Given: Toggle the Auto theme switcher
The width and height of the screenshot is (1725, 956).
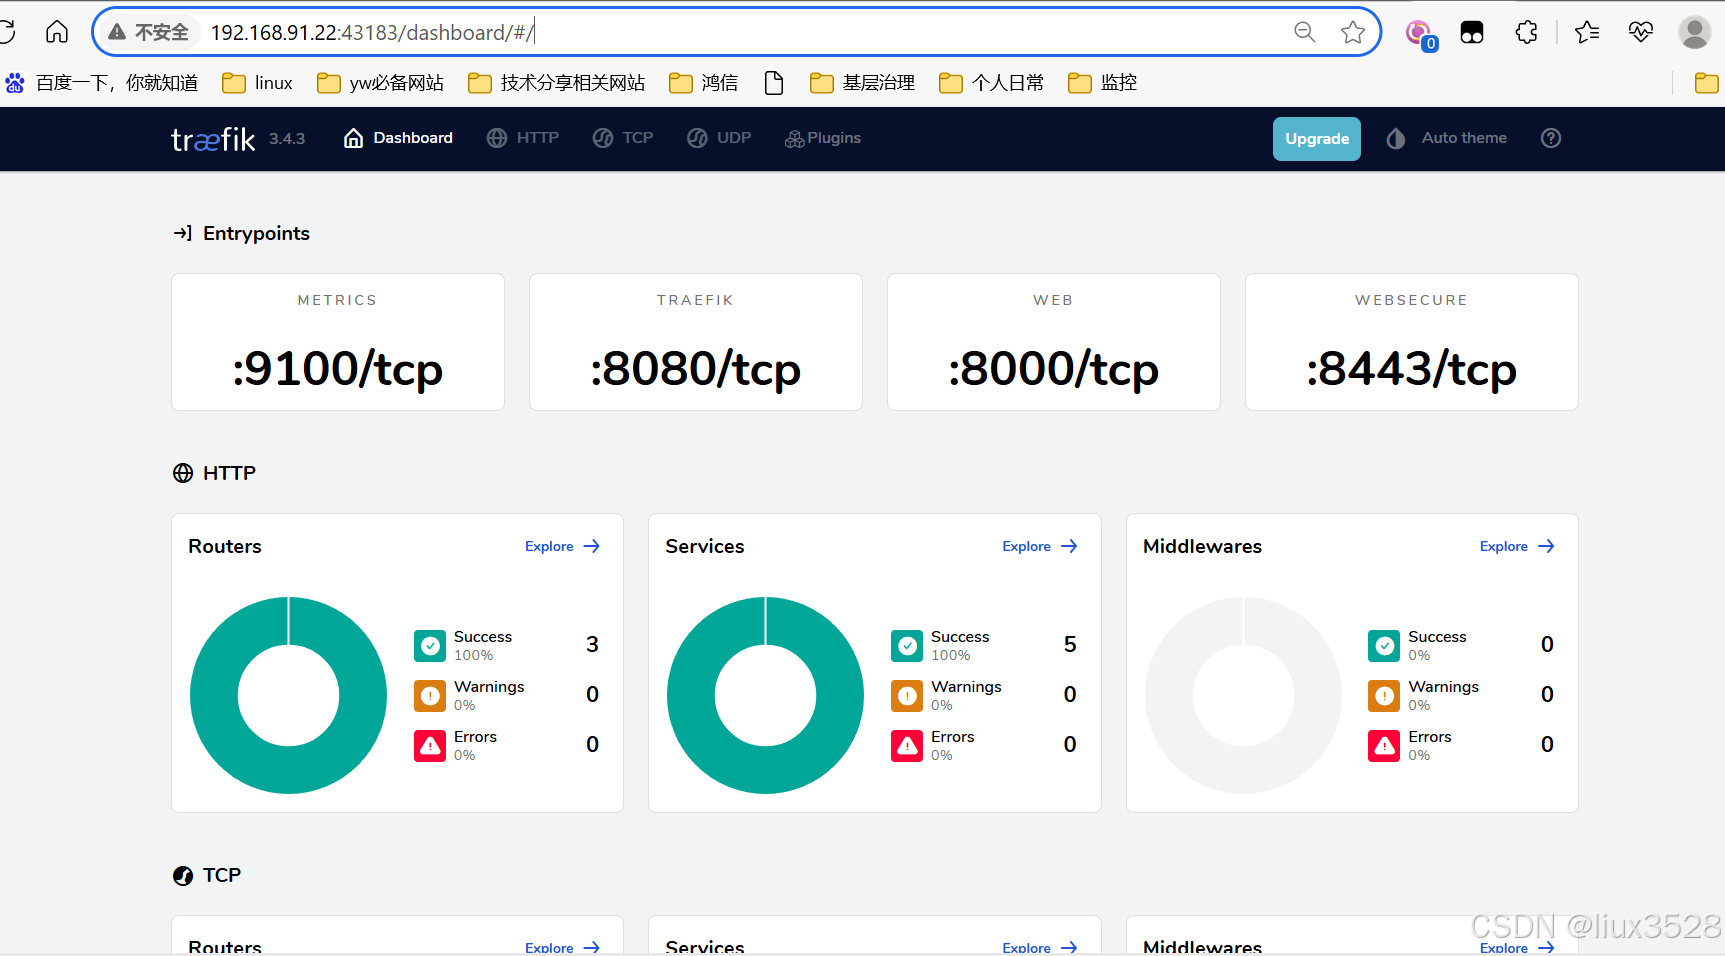Looking at the screenshot, I should [x=1447, y=138].
